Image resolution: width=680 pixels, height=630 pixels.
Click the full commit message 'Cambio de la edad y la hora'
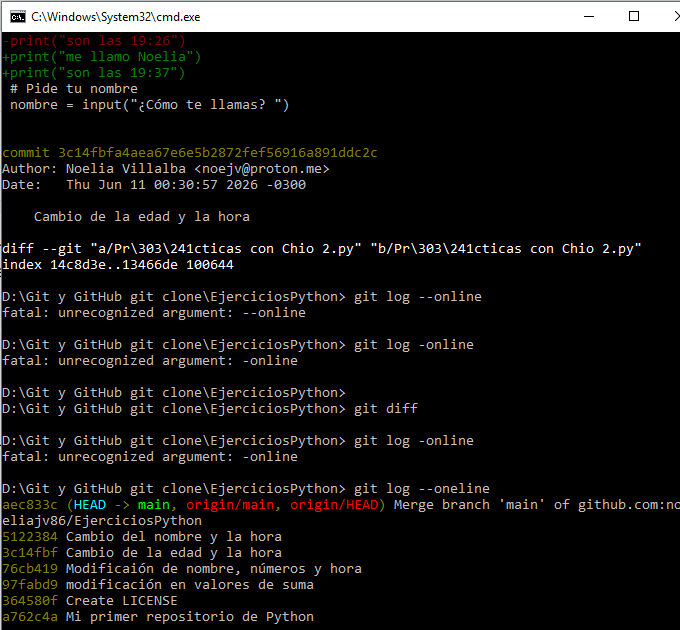tap(142, 217)
